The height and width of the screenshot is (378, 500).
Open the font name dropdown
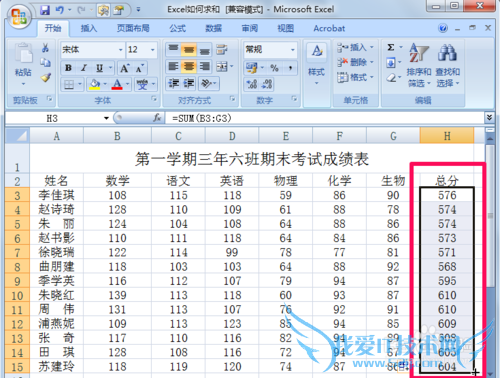(x=120, y=50)
